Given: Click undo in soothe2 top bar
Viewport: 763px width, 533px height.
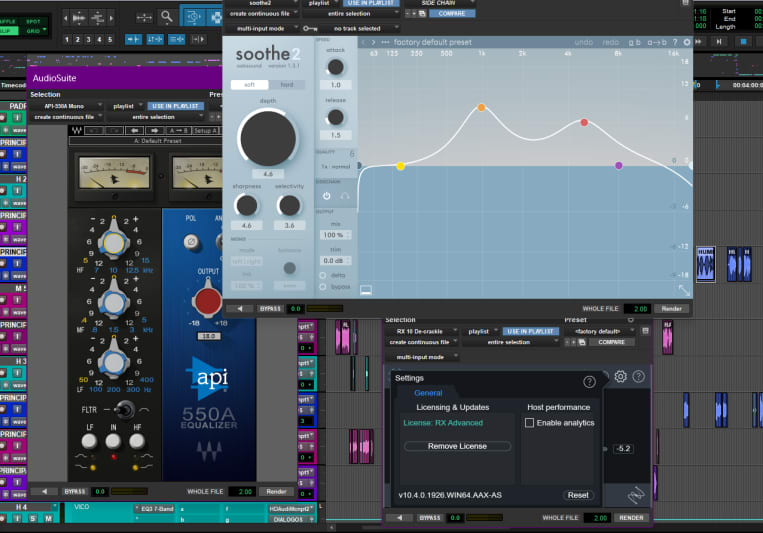Looking at the screenshot, I should (583, 42).
